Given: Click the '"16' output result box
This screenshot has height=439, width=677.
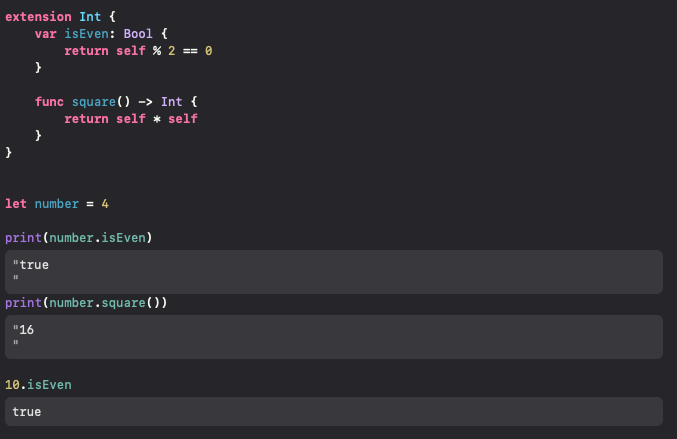Looking at the screenshot, I should coord(334,337).
